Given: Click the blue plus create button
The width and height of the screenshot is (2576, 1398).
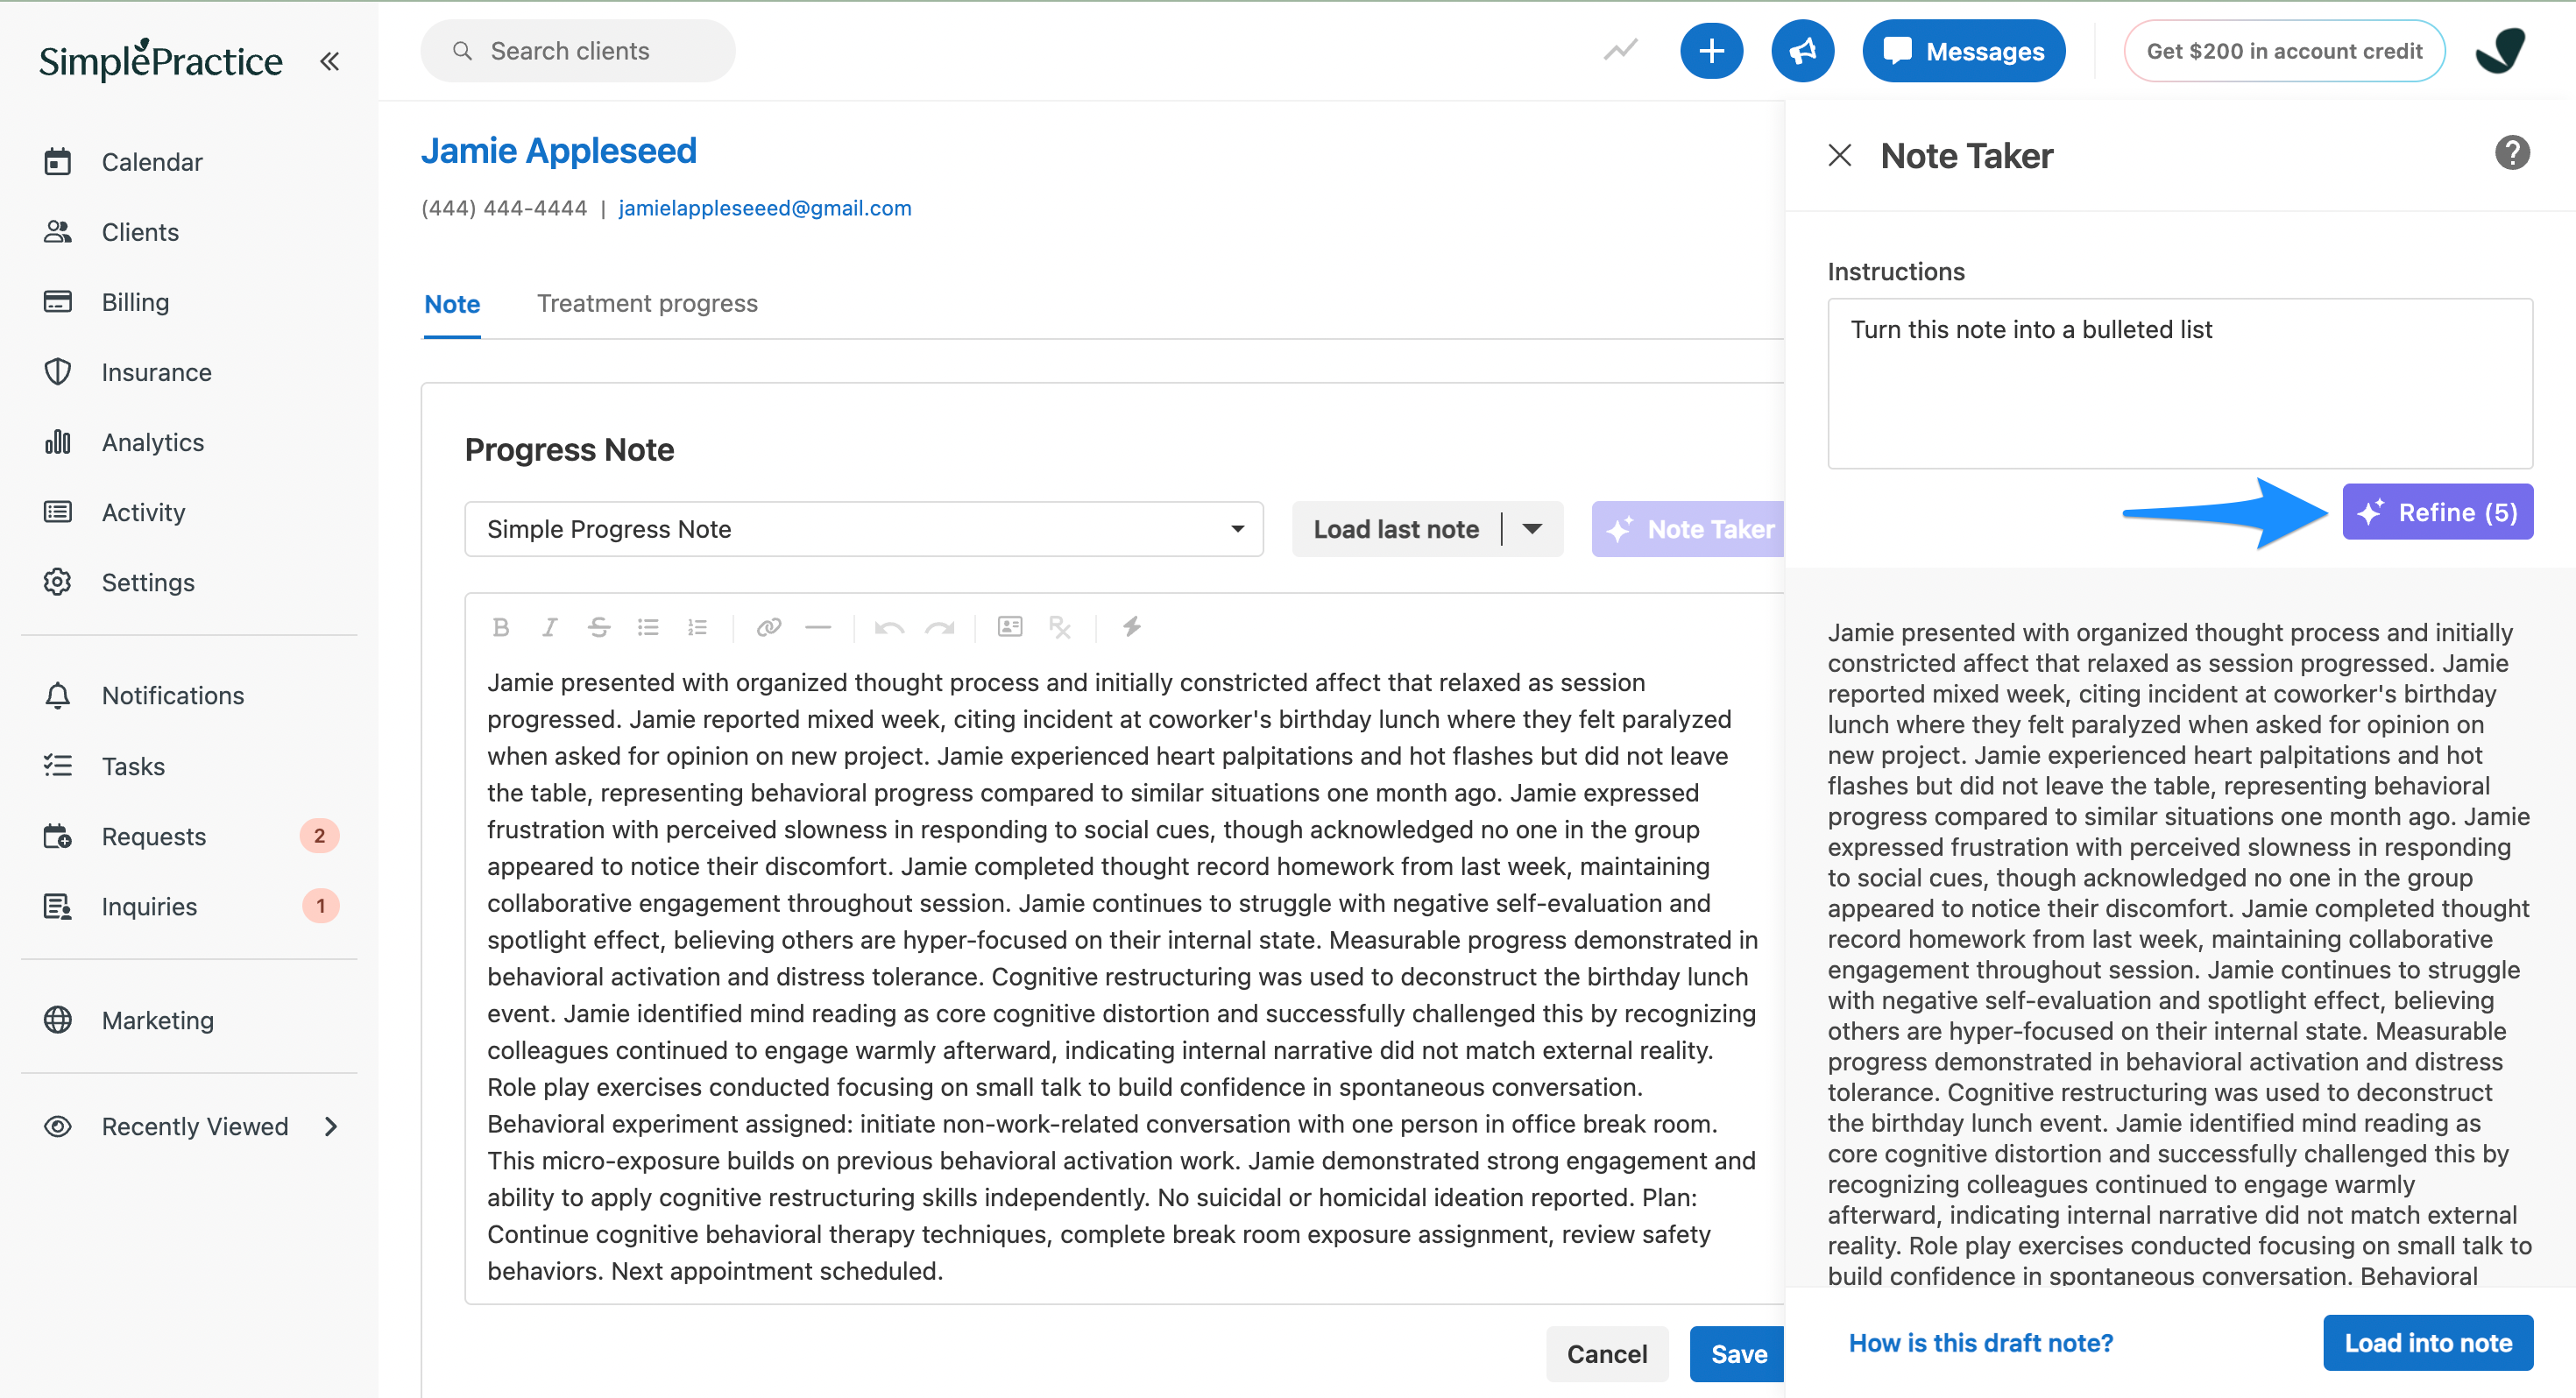Looking at the screenshot, I should (1711, 51).
